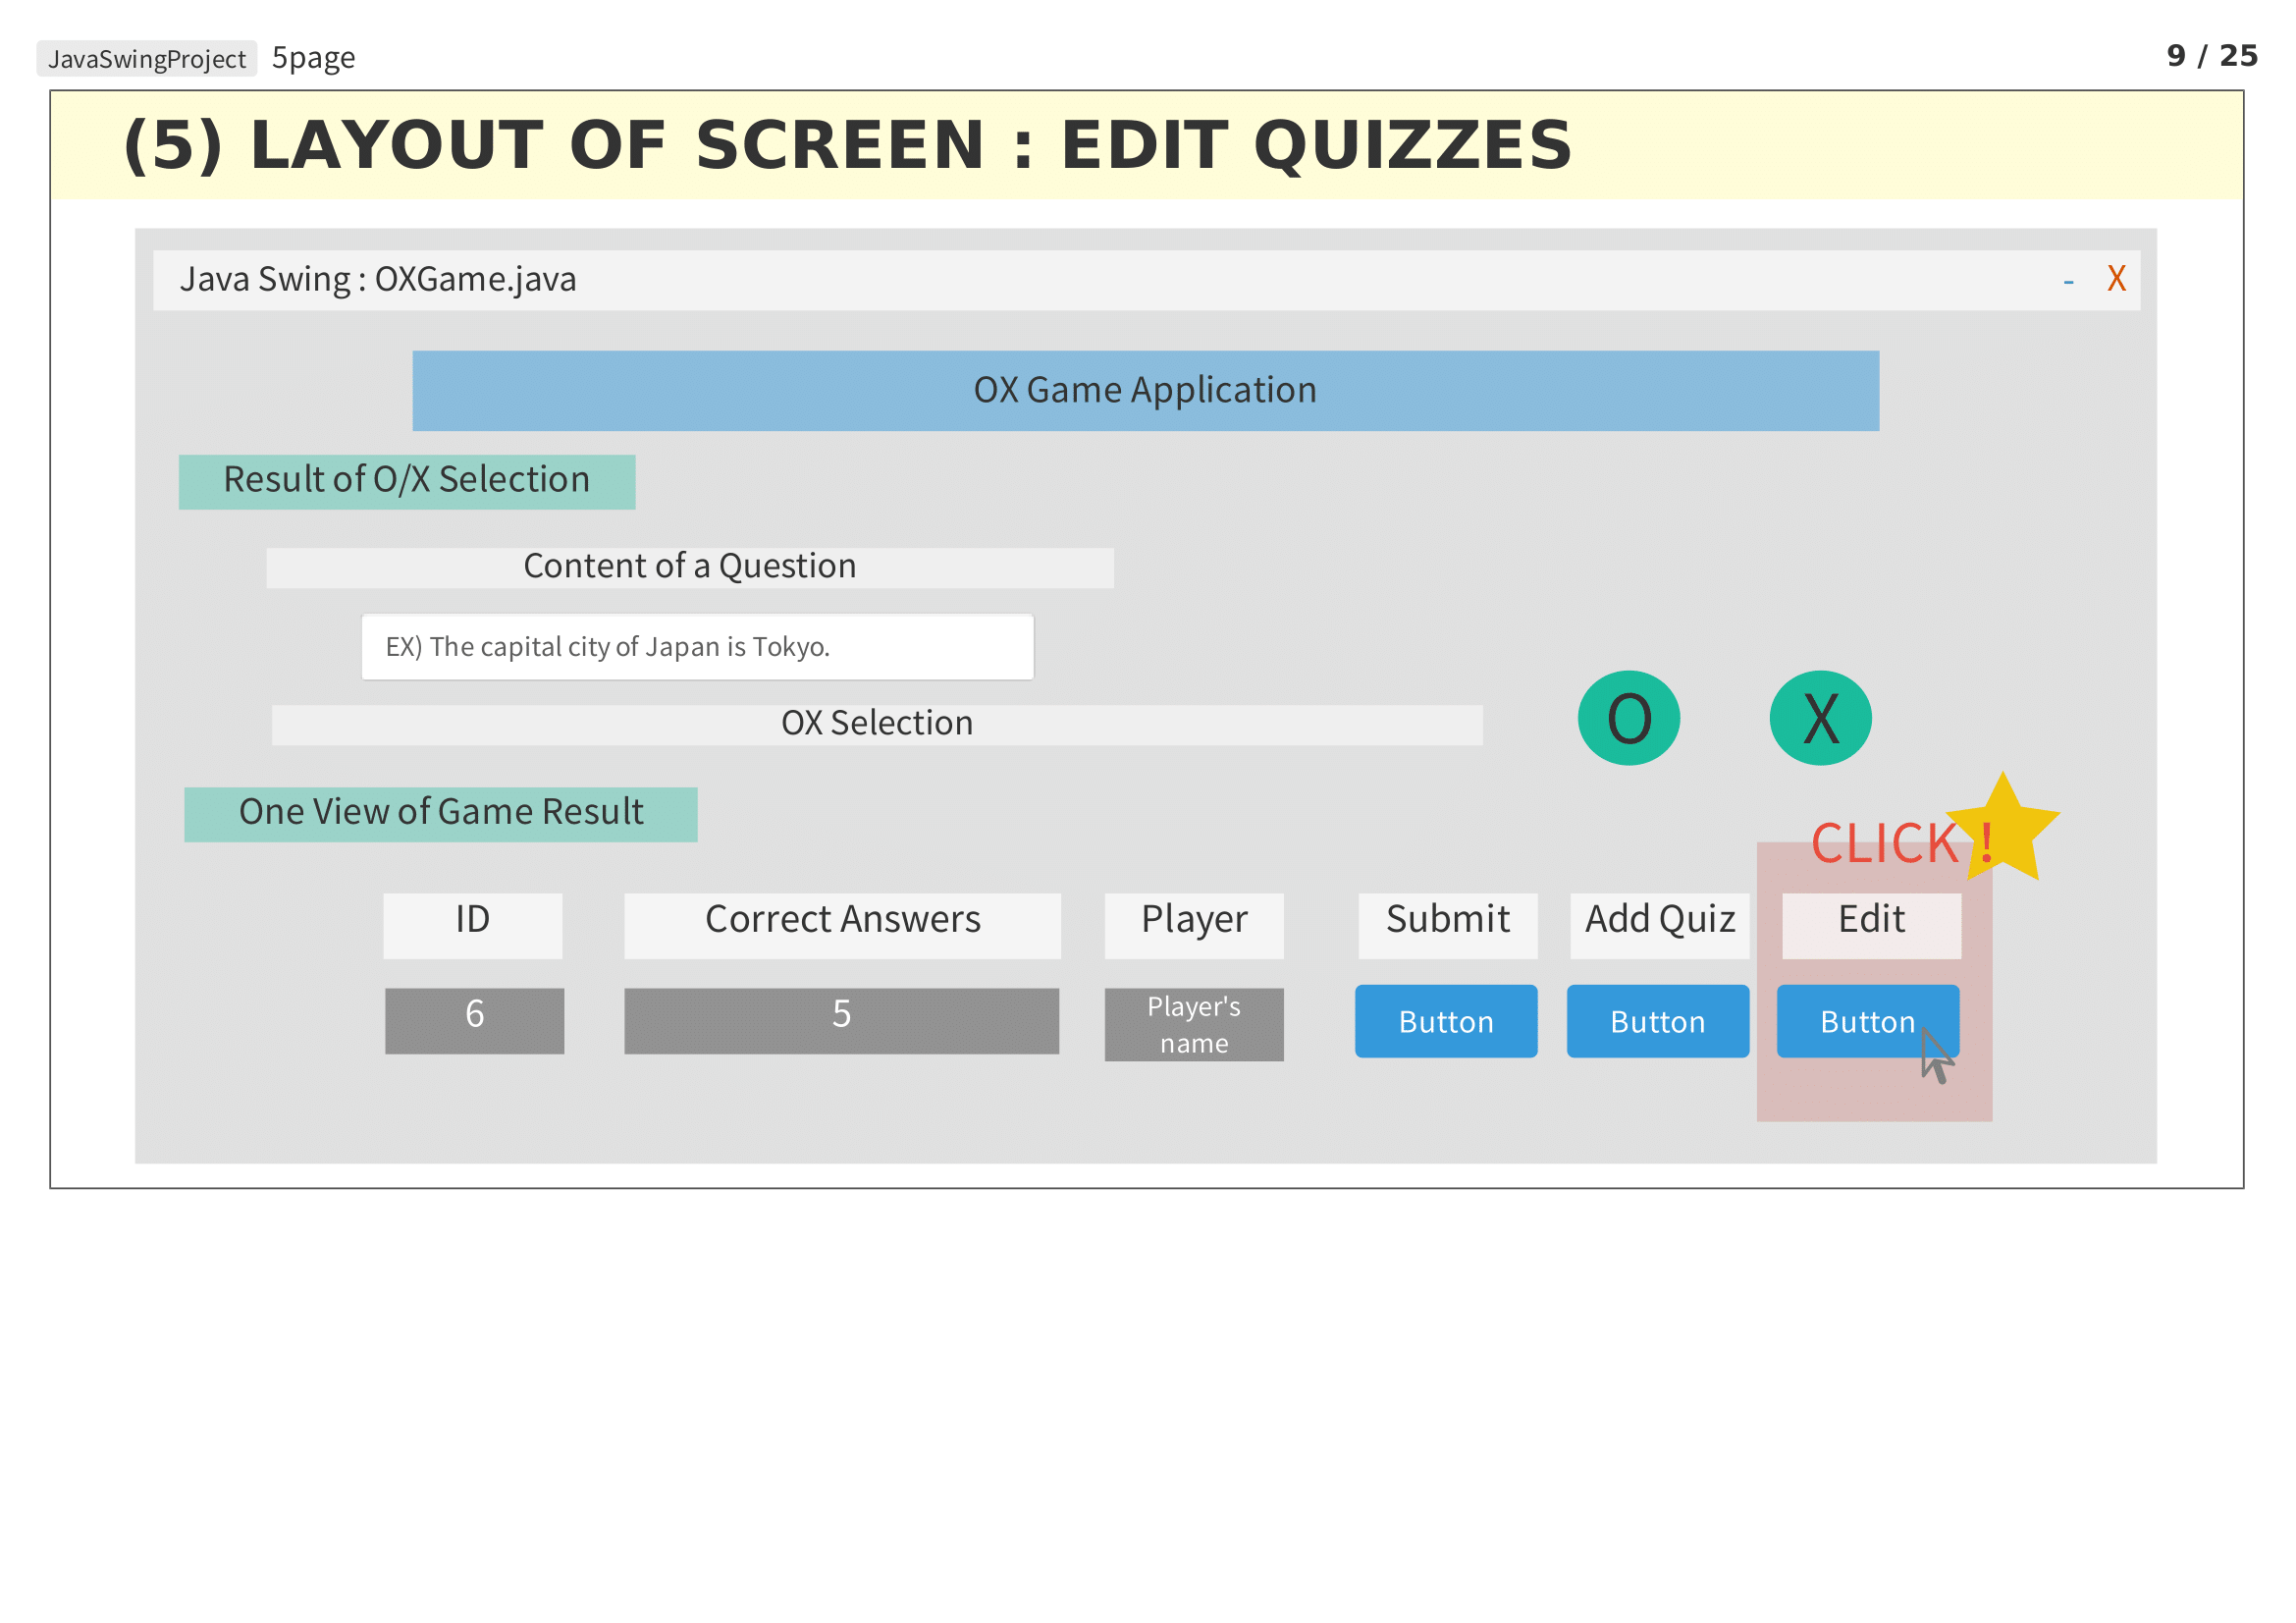
Task: Click the question text field about Tokyo
Action: [x=697, y=647]
